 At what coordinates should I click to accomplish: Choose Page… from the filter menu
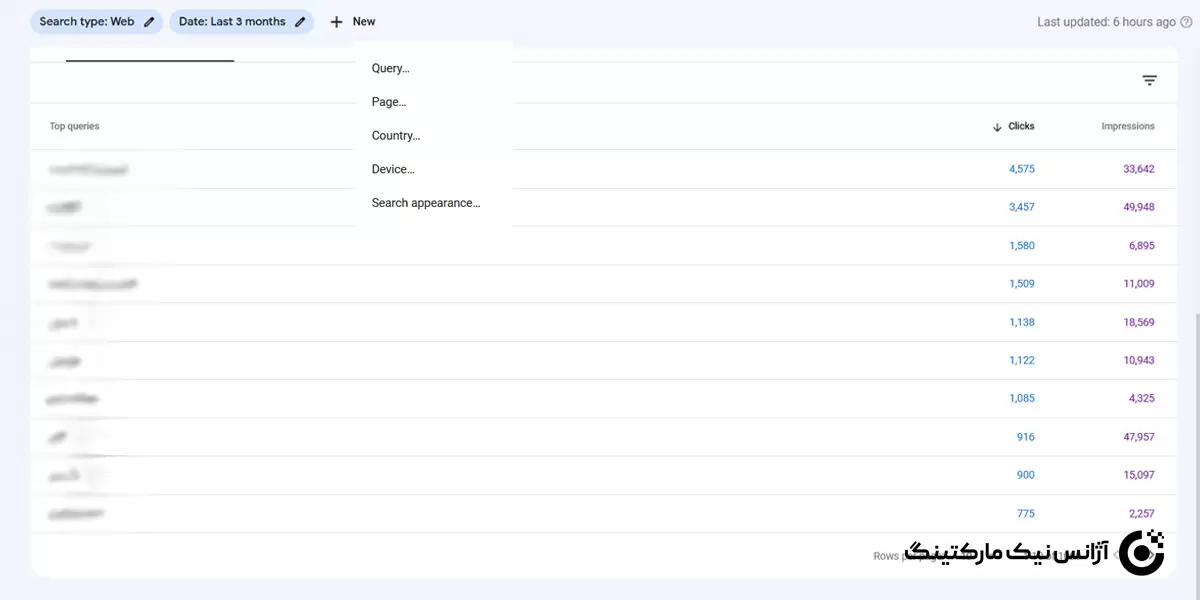(389, 102)
